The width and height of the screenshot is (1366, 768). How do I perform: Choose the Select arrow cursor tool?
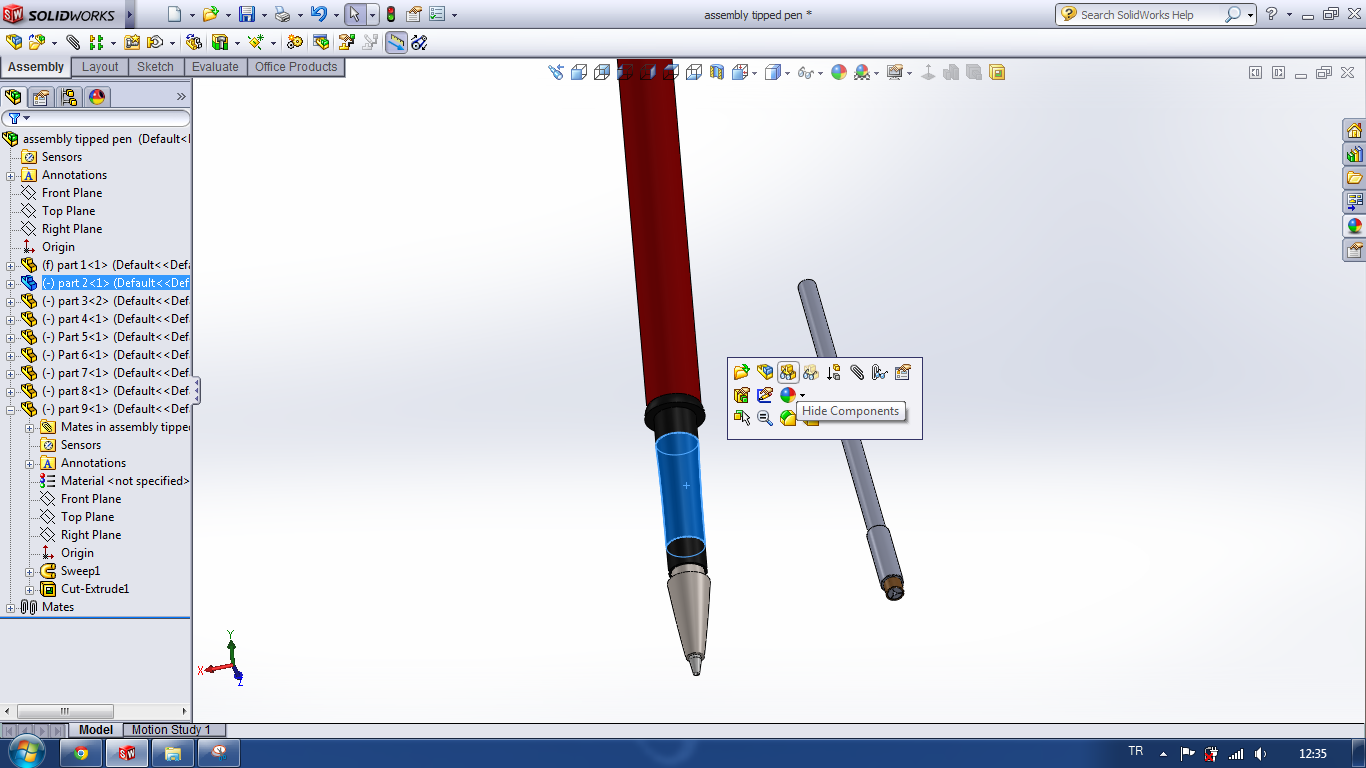coord(354,14)
